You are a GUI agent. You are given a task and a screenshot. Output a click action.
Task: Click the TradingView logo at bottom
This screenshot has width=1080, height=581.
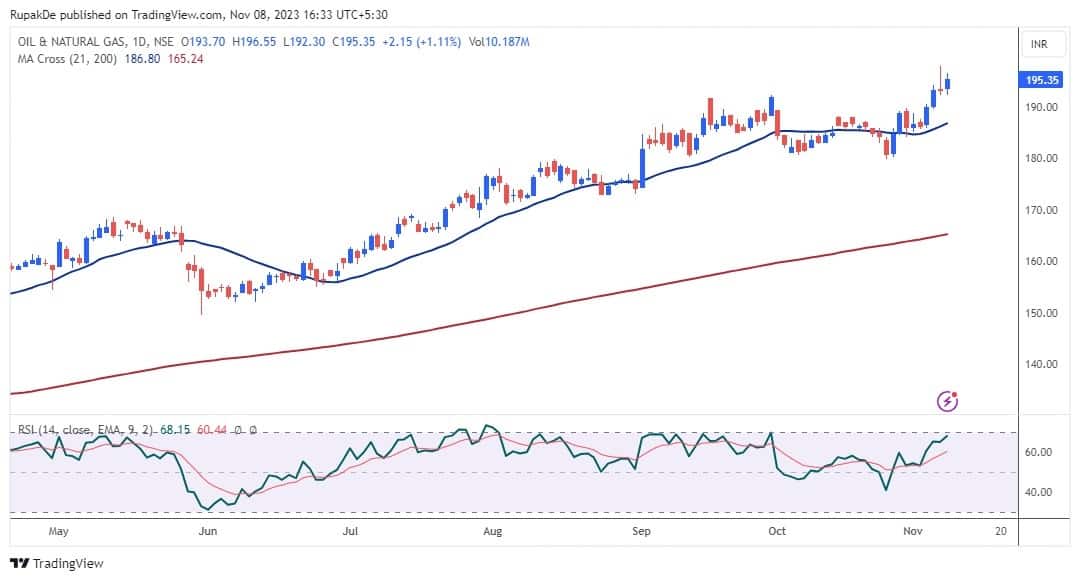click(57, 563)
